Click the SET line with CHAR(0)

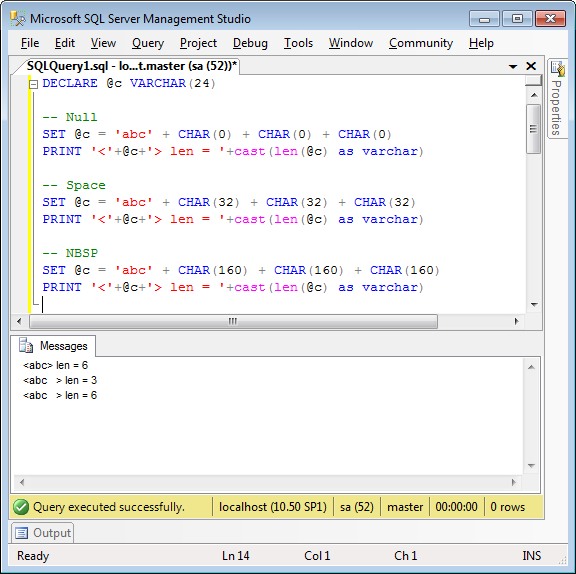[x=217, y=134]
